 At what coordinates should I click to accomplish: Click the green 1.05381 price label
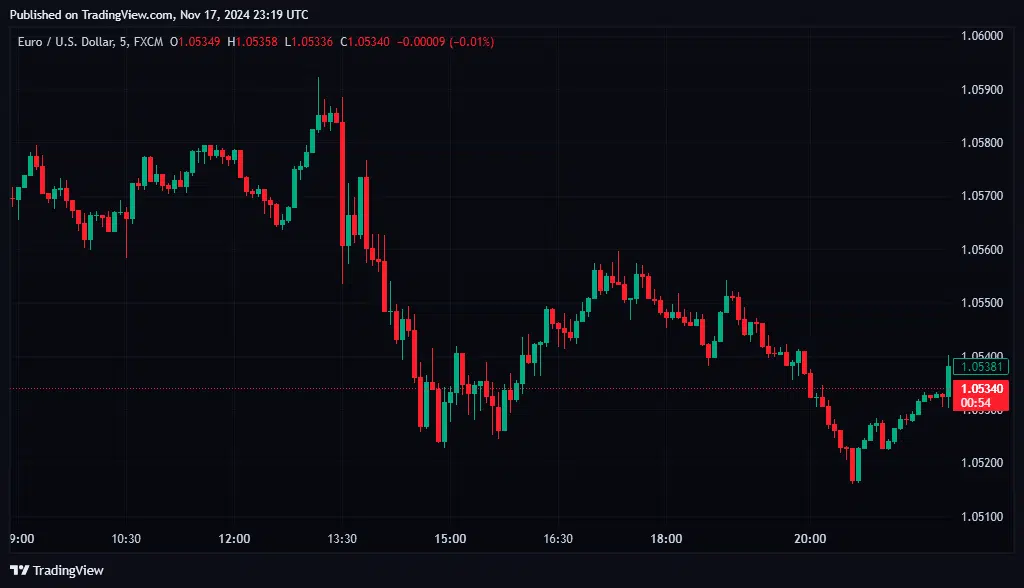(981, 367)
